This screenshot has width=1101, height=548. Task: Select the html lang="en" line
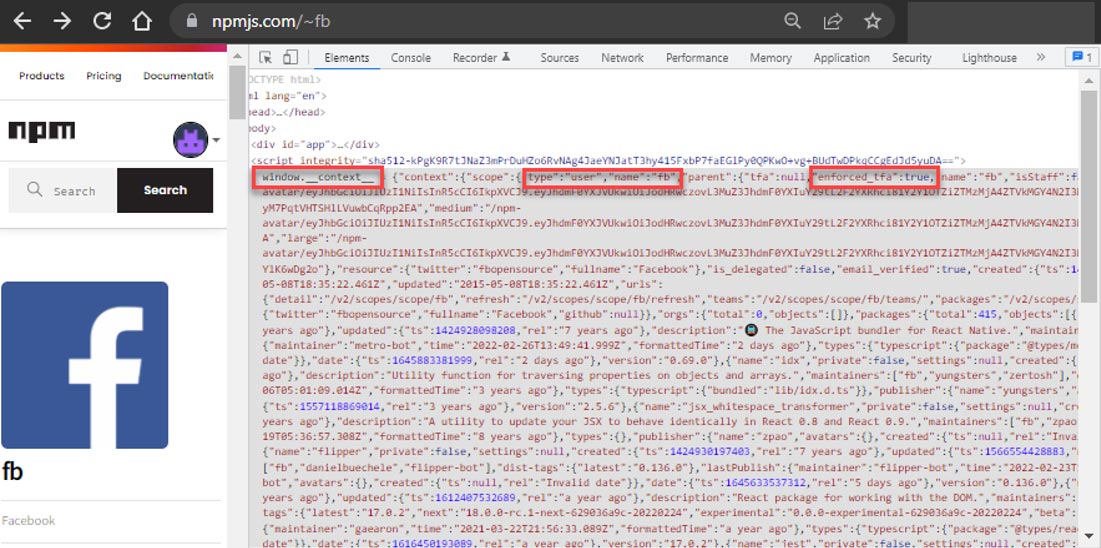coord(286,96)
